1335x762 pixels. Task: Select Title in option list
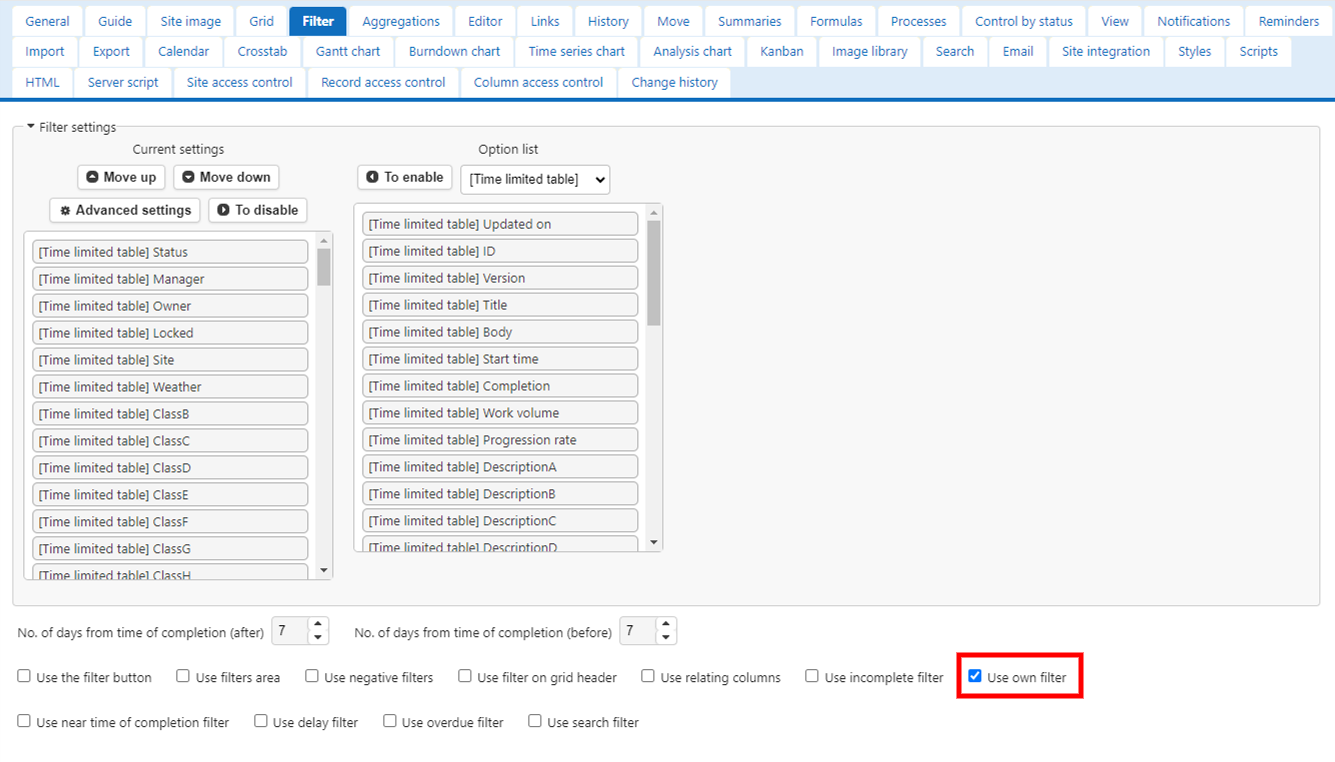500,305
